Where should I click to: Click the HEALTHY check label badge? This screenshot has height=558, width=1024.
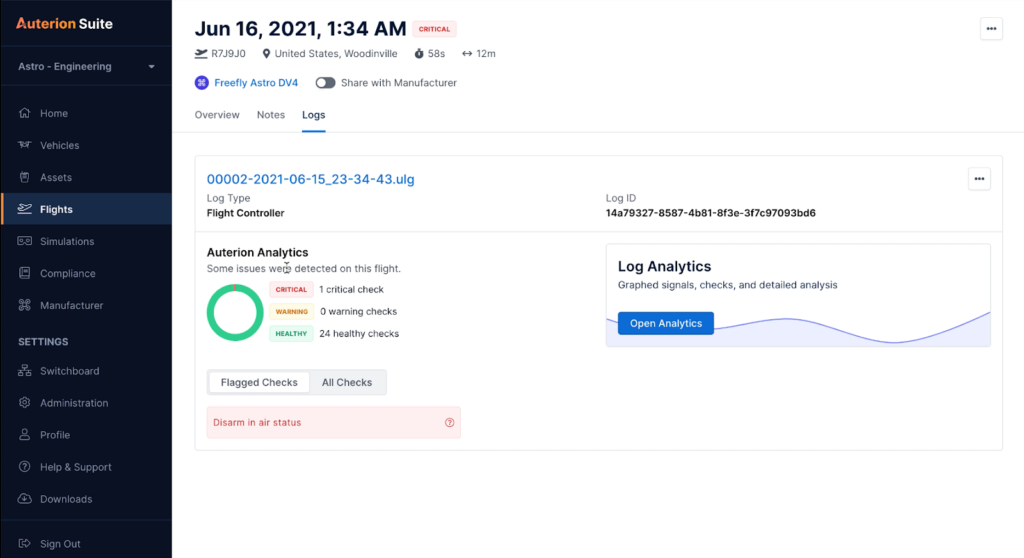pos(291,334)
